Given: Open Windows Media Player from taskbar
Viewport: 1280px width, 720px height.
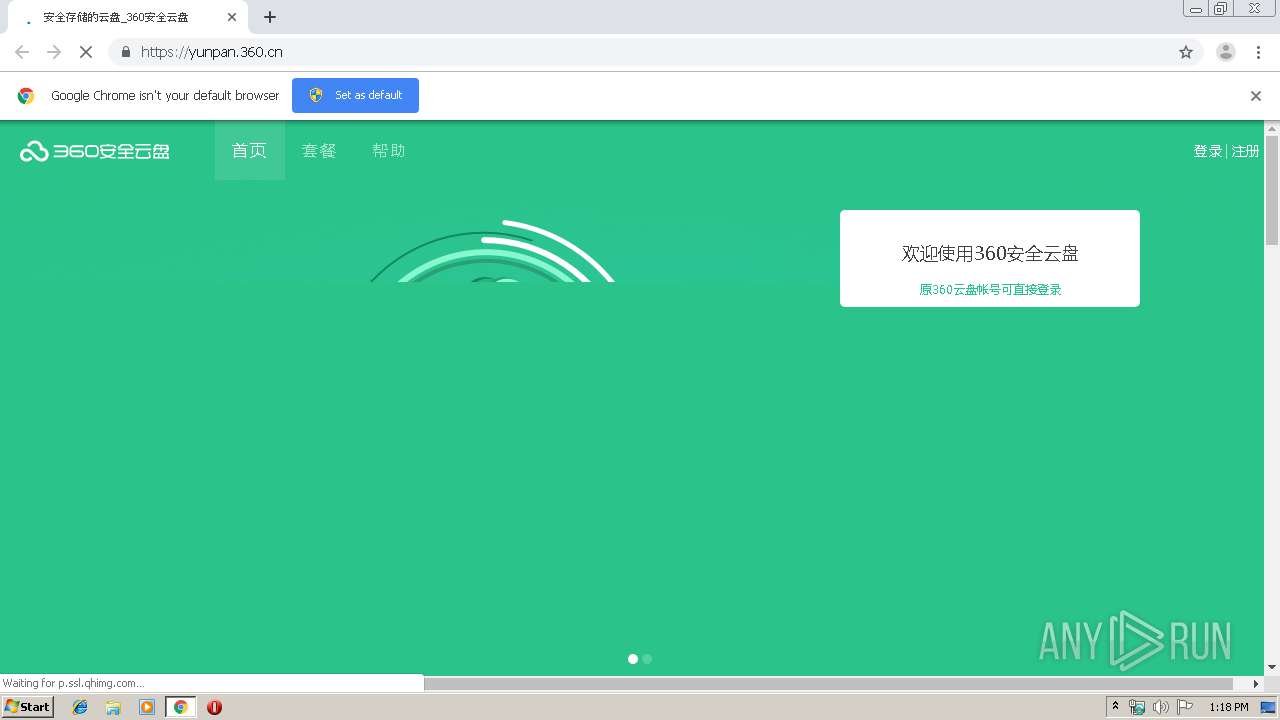Looking at the screenshot, I should (147, 707).
